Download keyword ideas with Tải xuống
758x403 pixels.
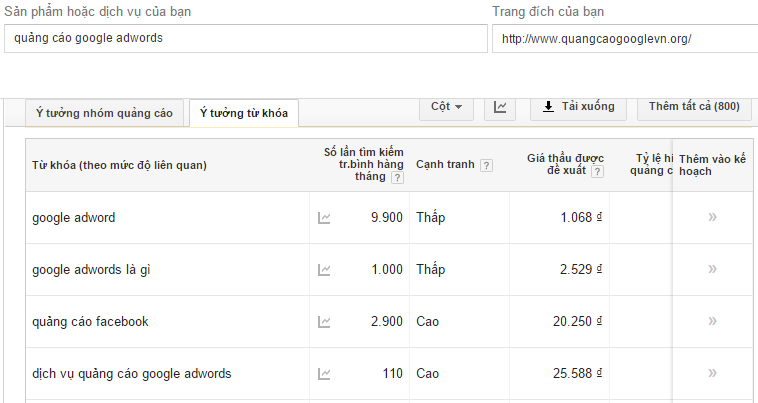pos(578,107)
